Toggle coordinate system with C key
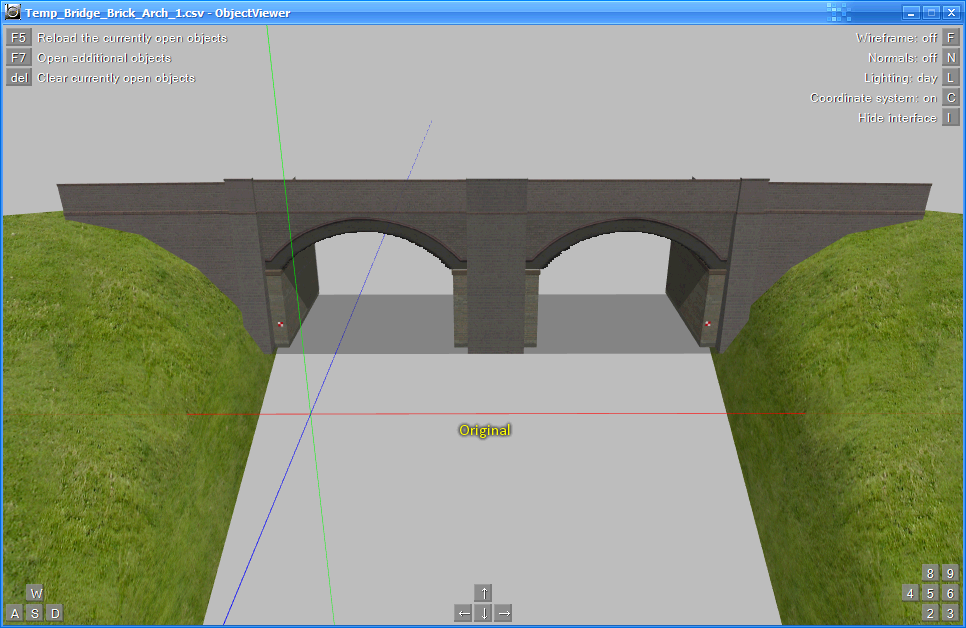Screen dimensions: 966x628 pos(951,98)
